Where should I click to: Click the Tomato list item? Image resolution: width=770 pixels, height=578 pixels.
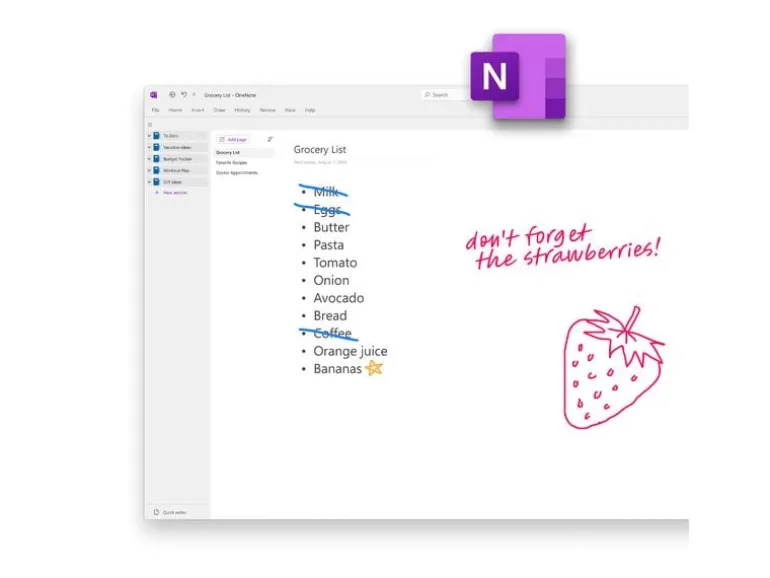[335, 263]
